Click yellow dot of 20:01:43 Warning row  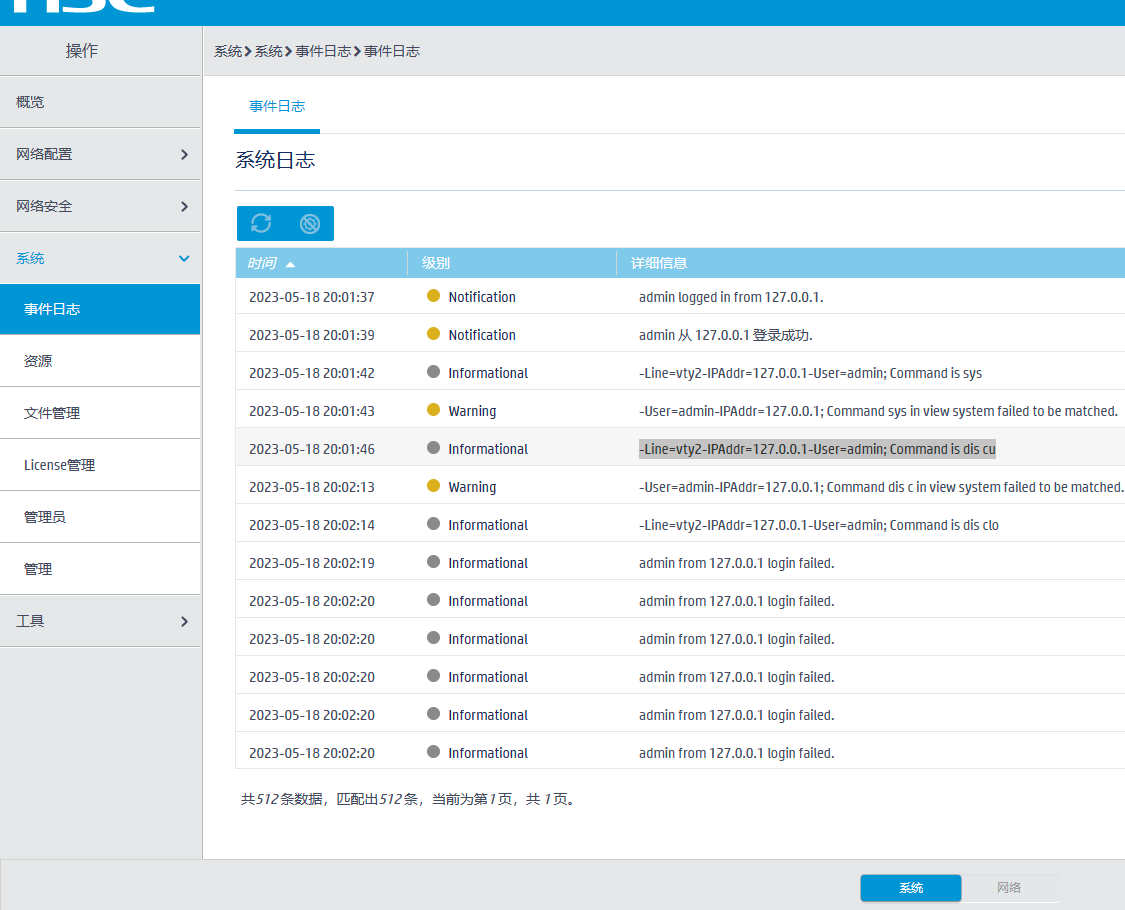coord(433,410)
